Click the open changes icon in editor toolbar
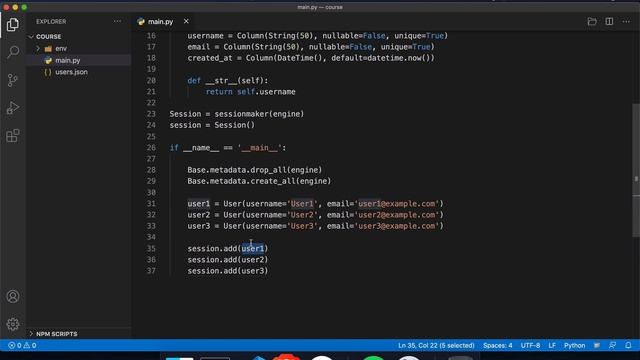Screen dimensions: 640x360 coord(592,21)
